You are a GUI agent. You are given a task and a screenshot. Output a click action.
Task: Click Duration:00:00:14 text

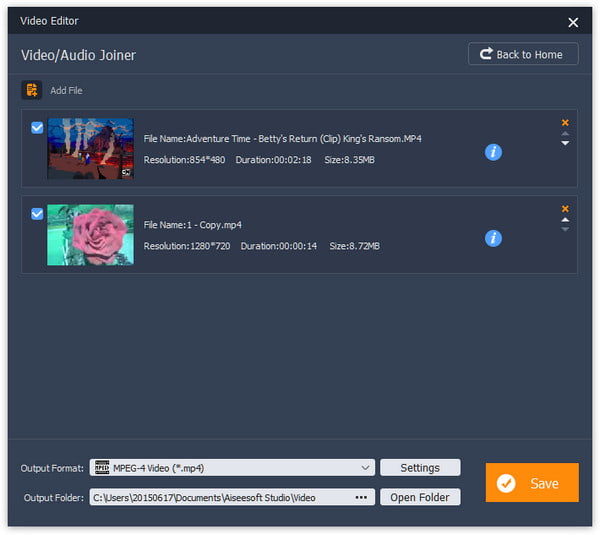(x=279, y=246)
